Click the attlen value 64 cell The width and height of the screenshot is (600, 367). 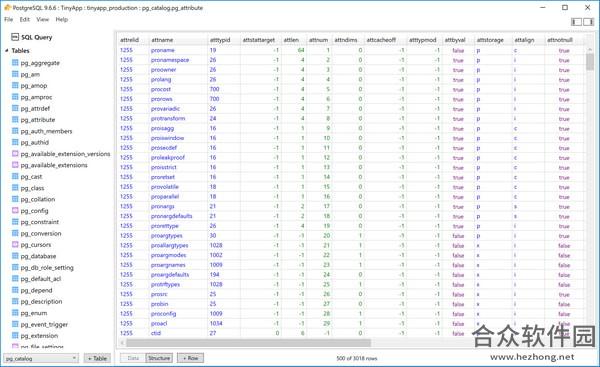point(294,50)
